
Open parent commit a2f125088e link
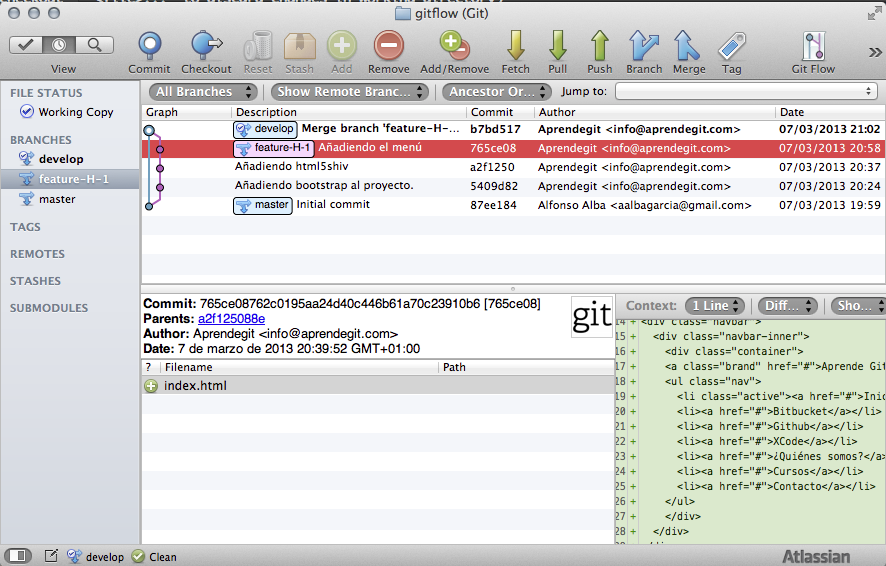[231, 318]
